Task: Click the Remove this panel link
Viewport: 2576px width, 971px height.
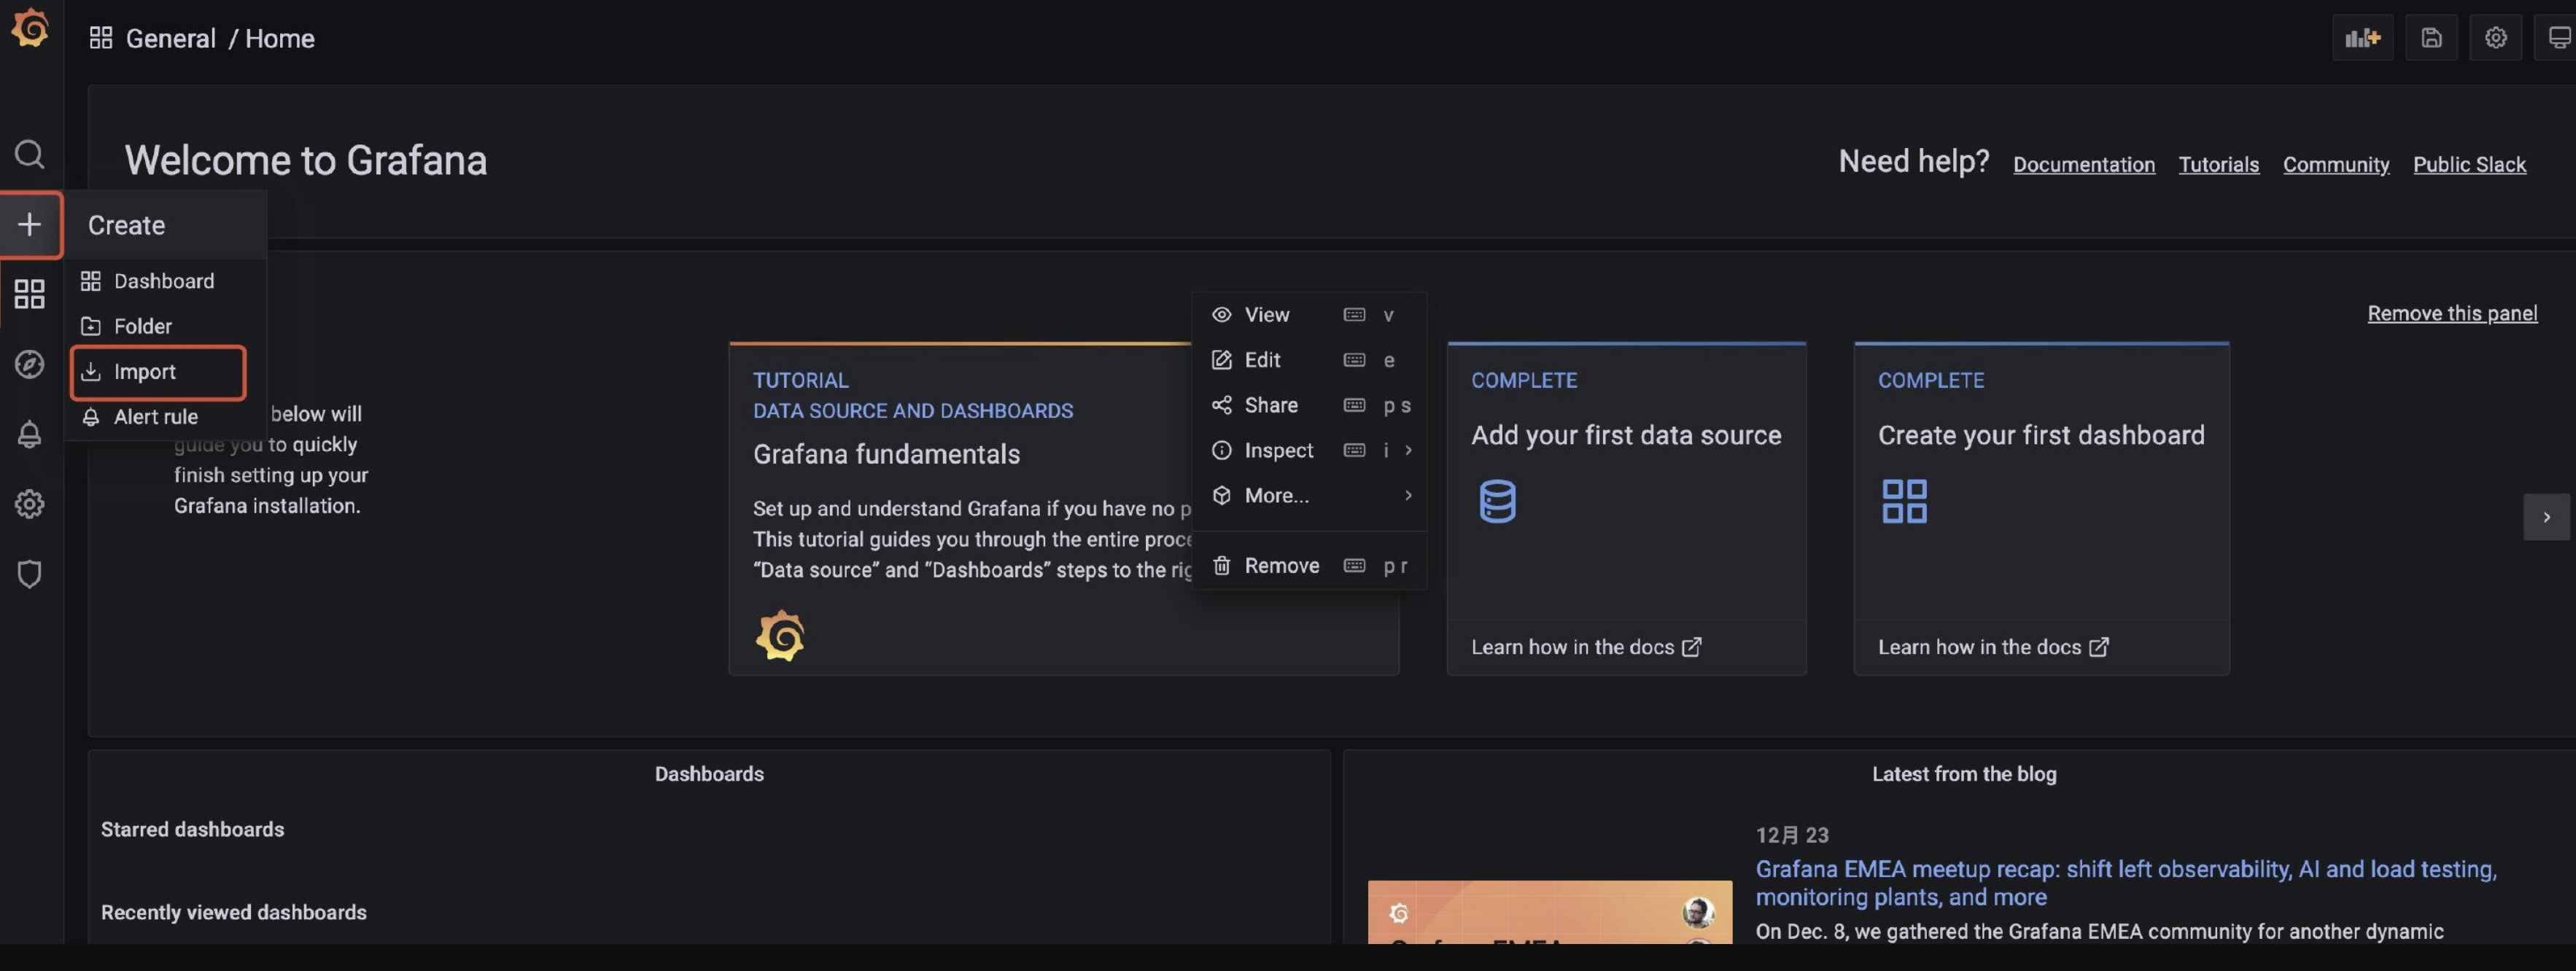Action: point(2451,314)
